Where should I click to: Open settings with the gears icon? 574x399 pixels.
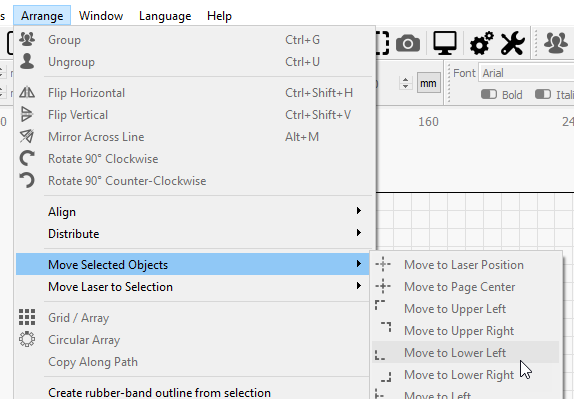point(481,43)
